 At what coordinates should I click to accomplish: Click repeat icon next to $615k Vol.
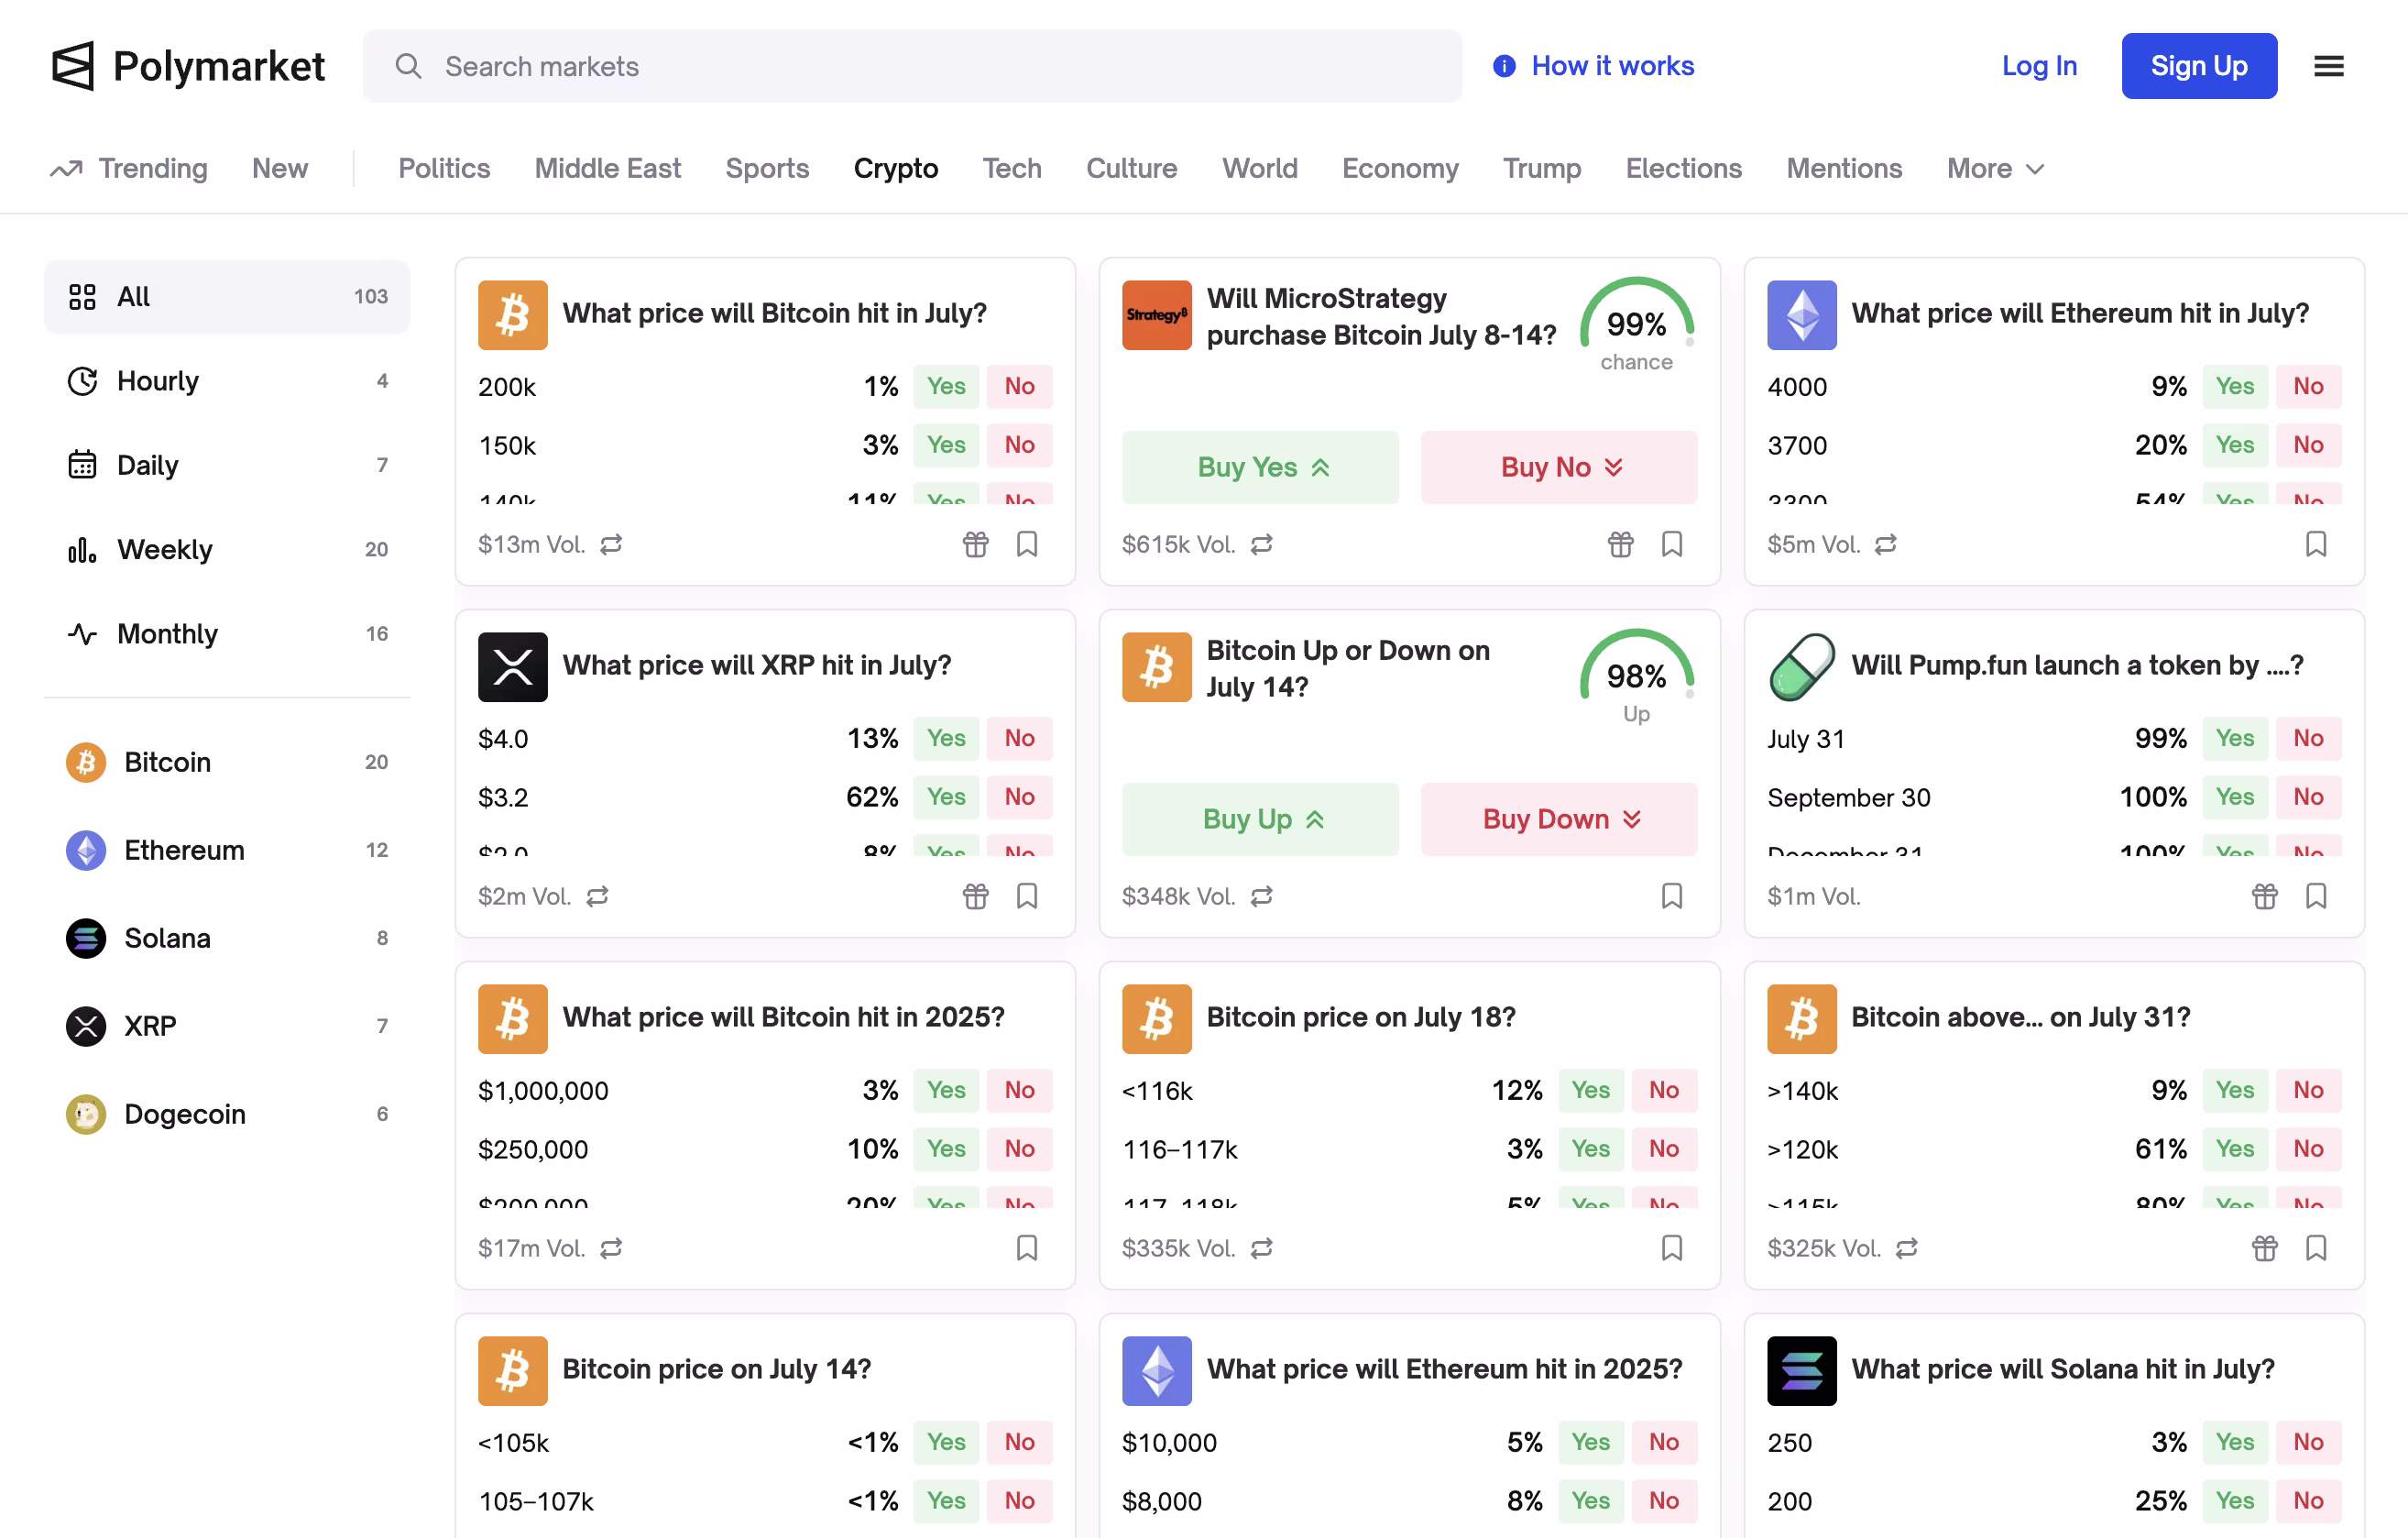tap(1262, 544)
